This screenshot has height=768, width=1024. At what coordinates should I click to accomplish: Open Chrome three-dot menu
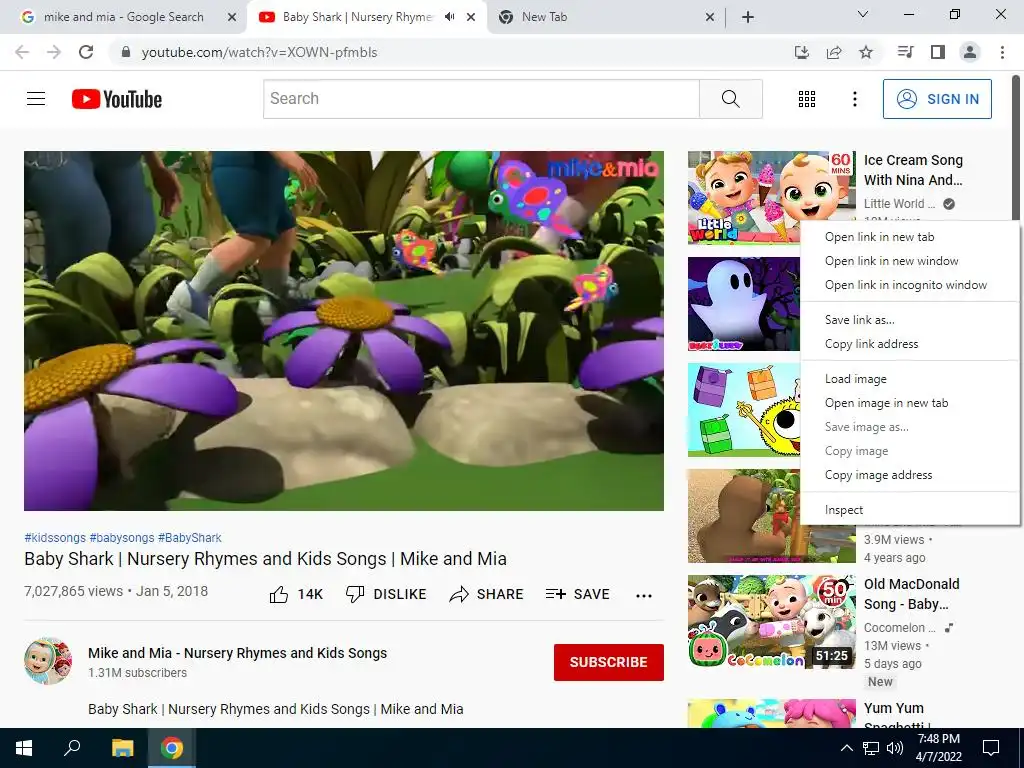click(1002, 52)
